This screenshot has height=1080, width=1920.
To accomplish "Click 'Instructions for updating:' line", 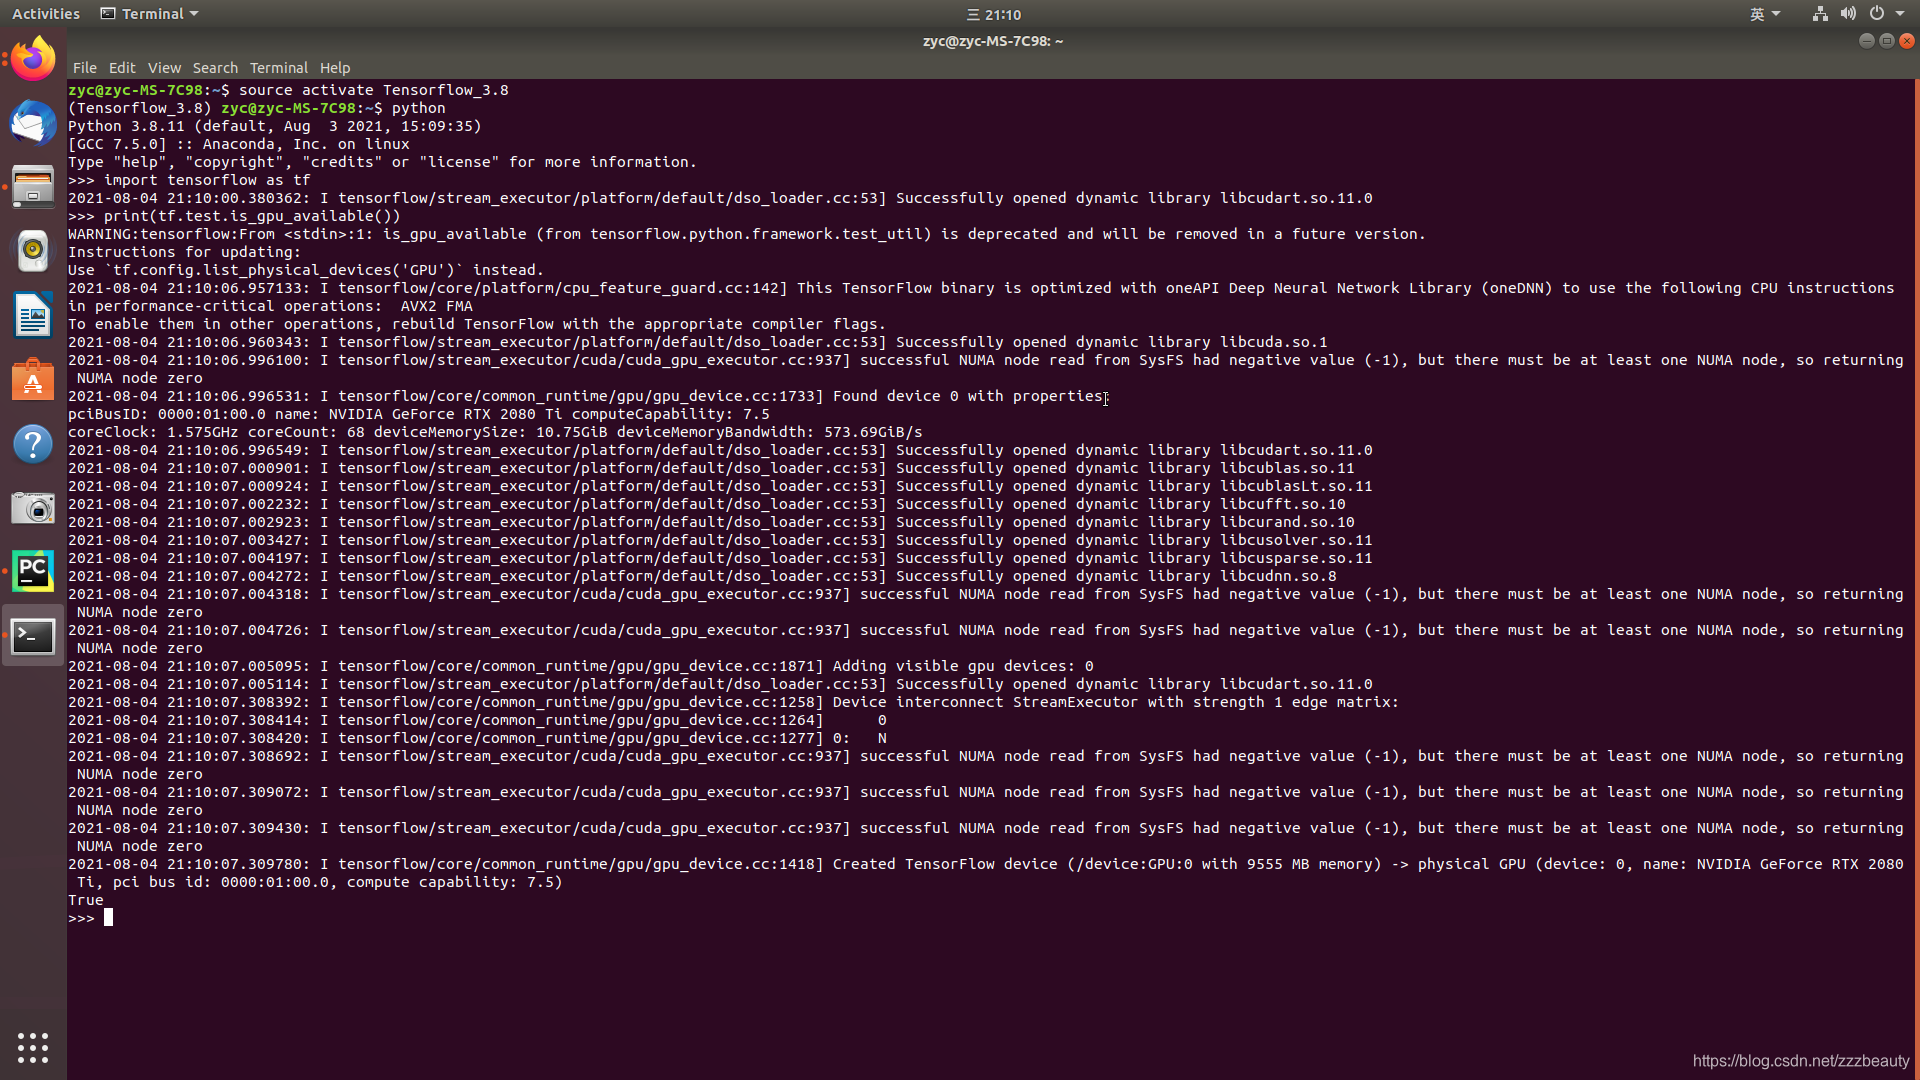I will [184, 252].
